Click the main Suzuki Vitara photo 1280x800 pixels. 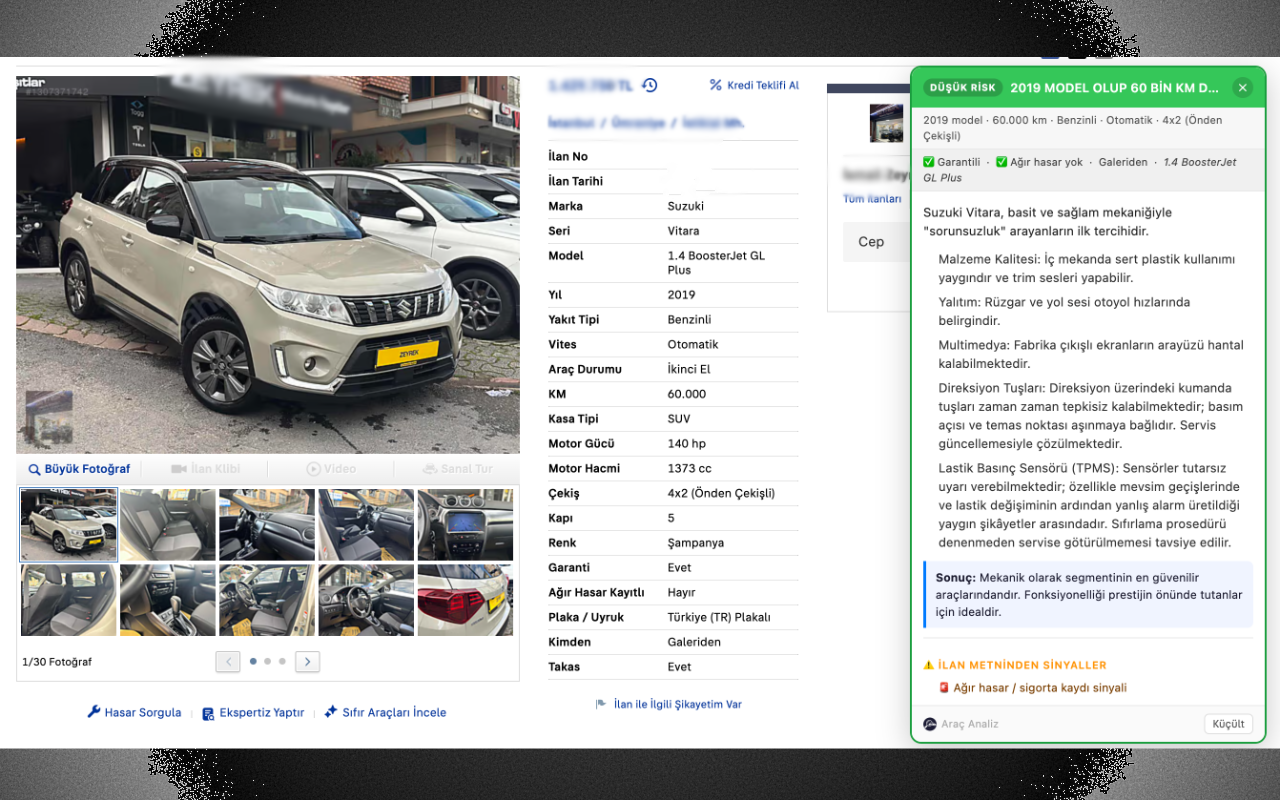click(x=268, y=265)
